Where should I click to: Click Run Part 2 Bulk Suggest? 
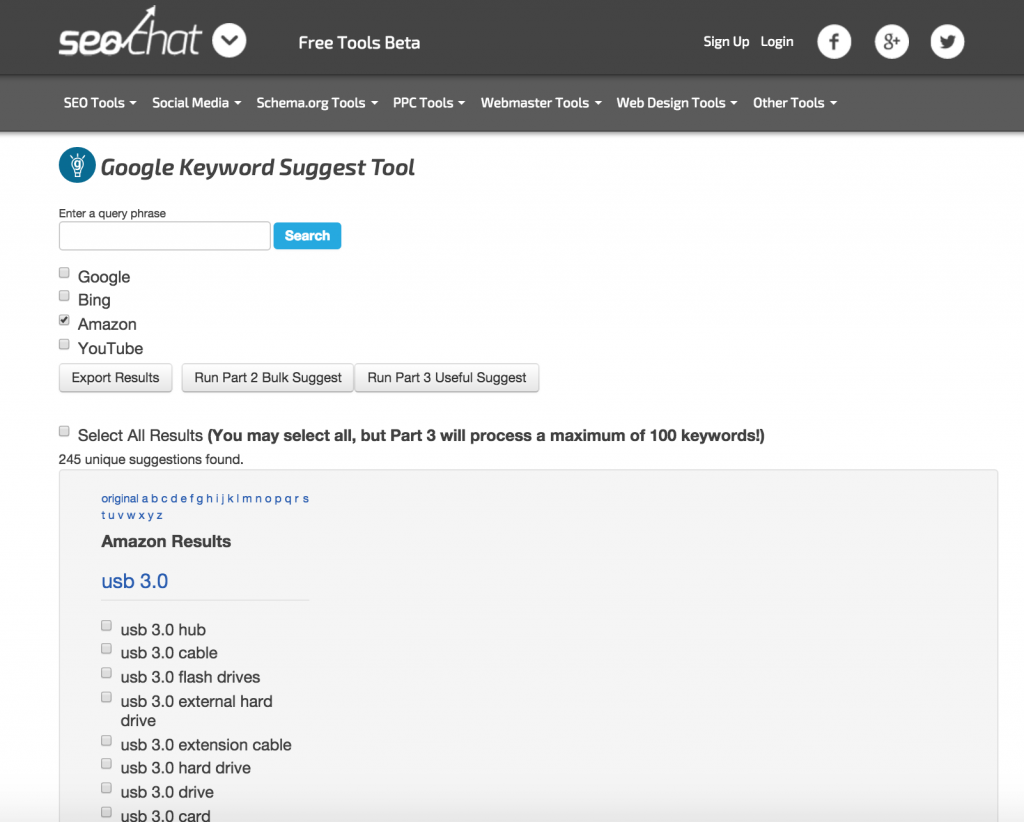click(x=268, y=378)
